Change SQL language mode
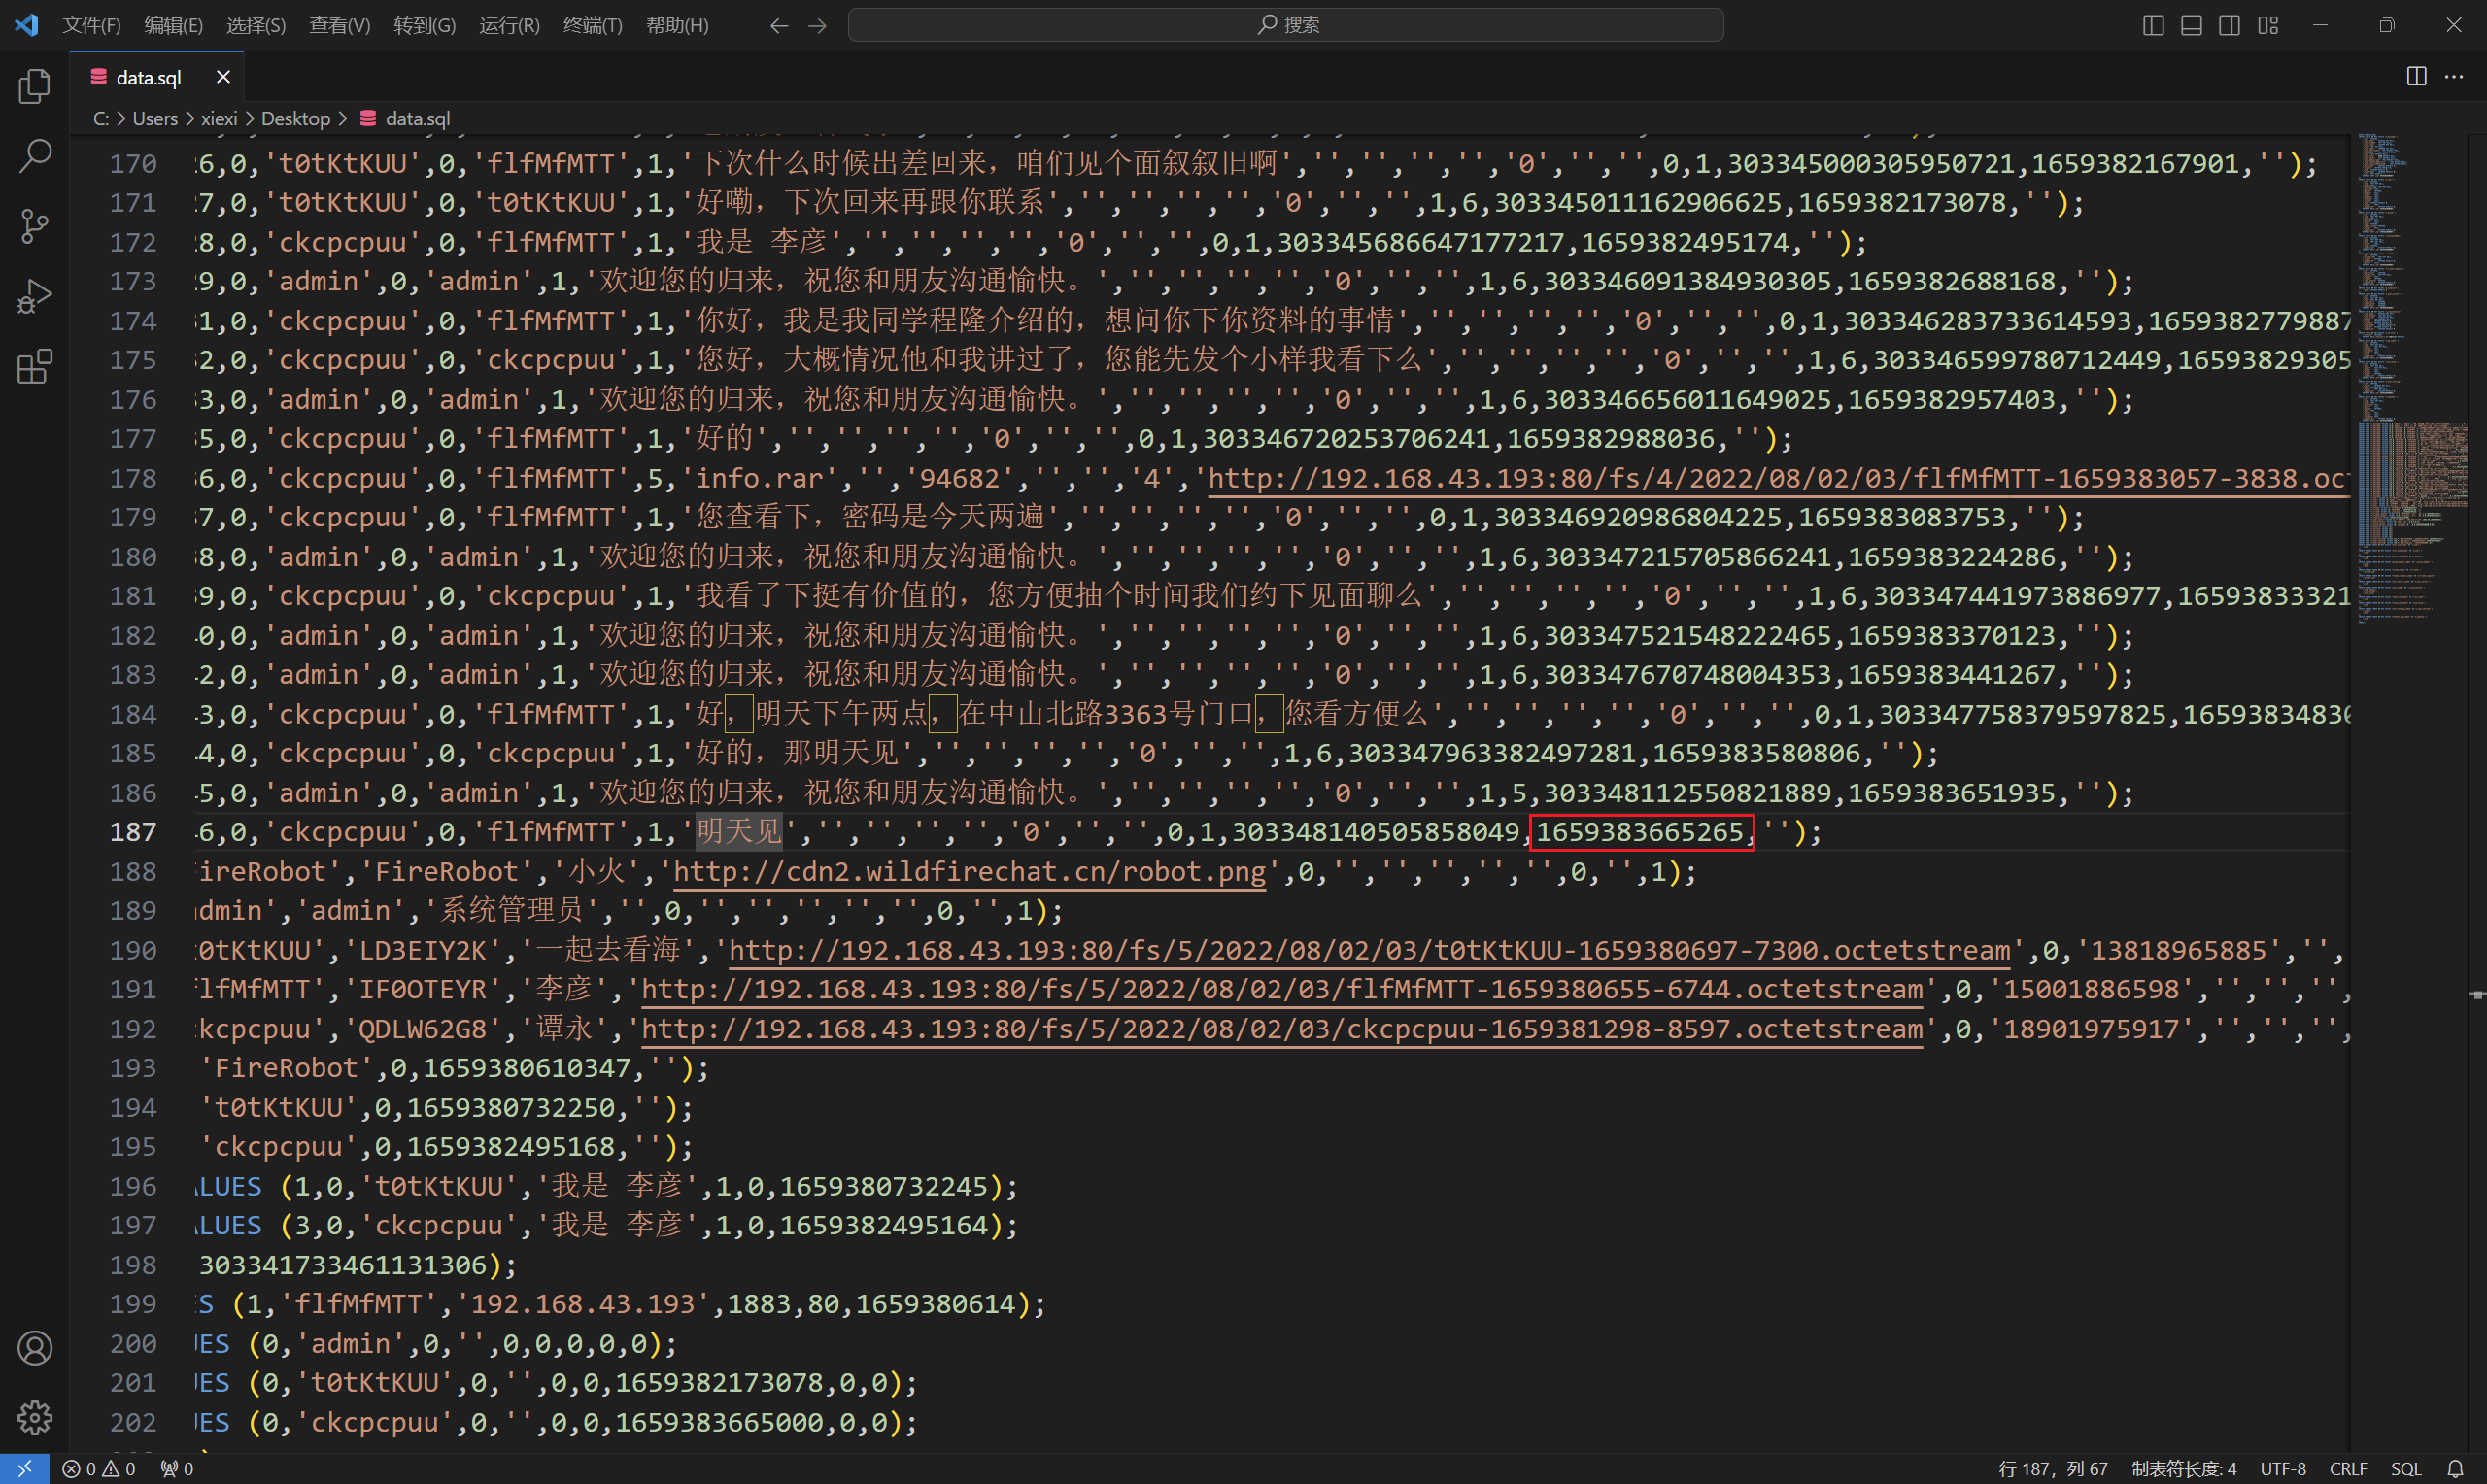The image size is (2487, 1484). coord(2406,1469)
